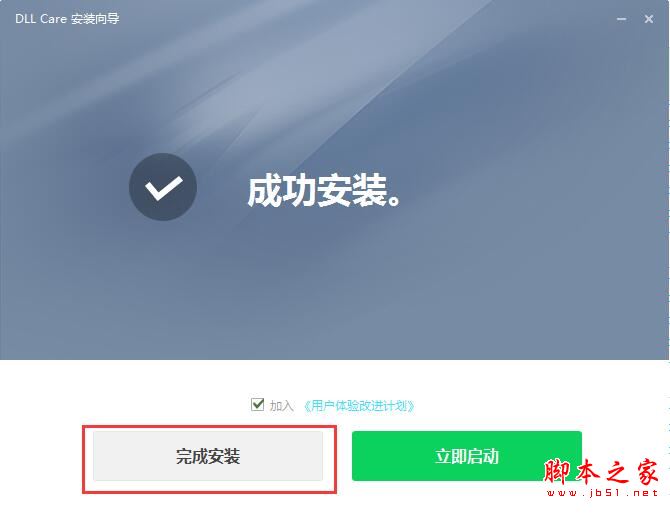Uncheck the 加入 user experience checkbox
Image resolution: width=670 pixels, height=514 pixels.
[257, 404]
